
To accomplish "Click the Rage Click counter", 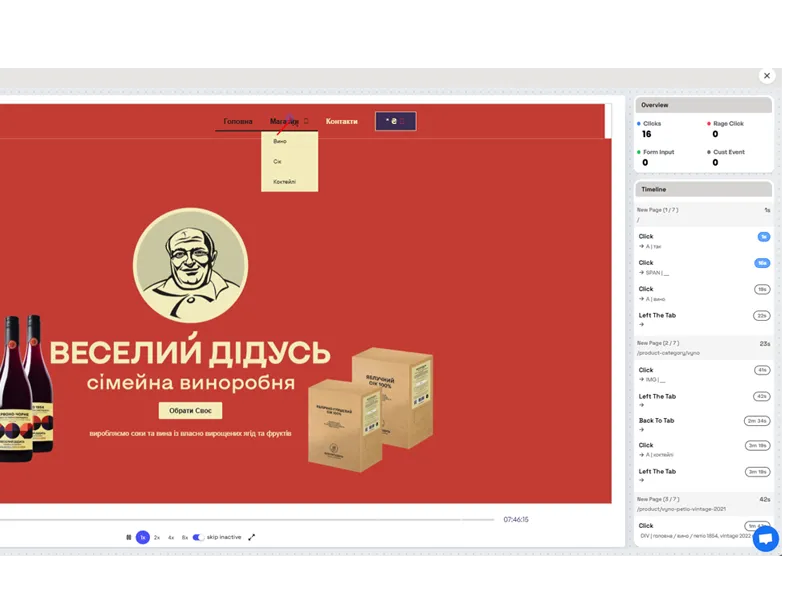I will (x=725, y=130).
